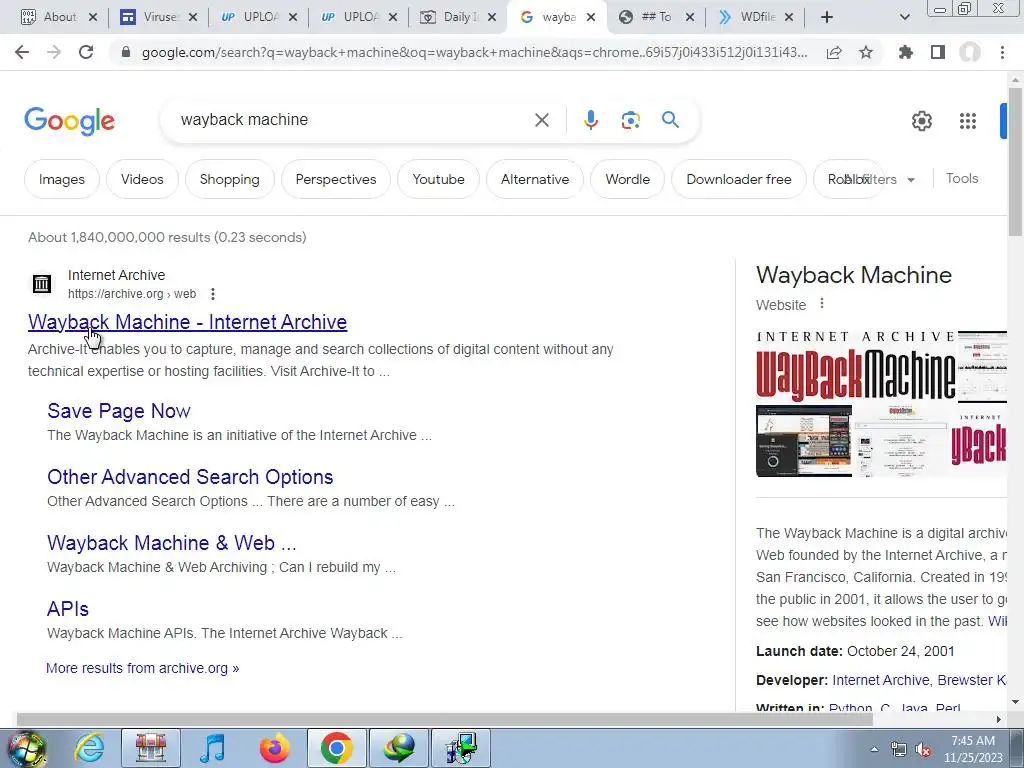
Task: Click the Chrome taskbar icon
Action: pyautogui.click(x=336, y=748)
